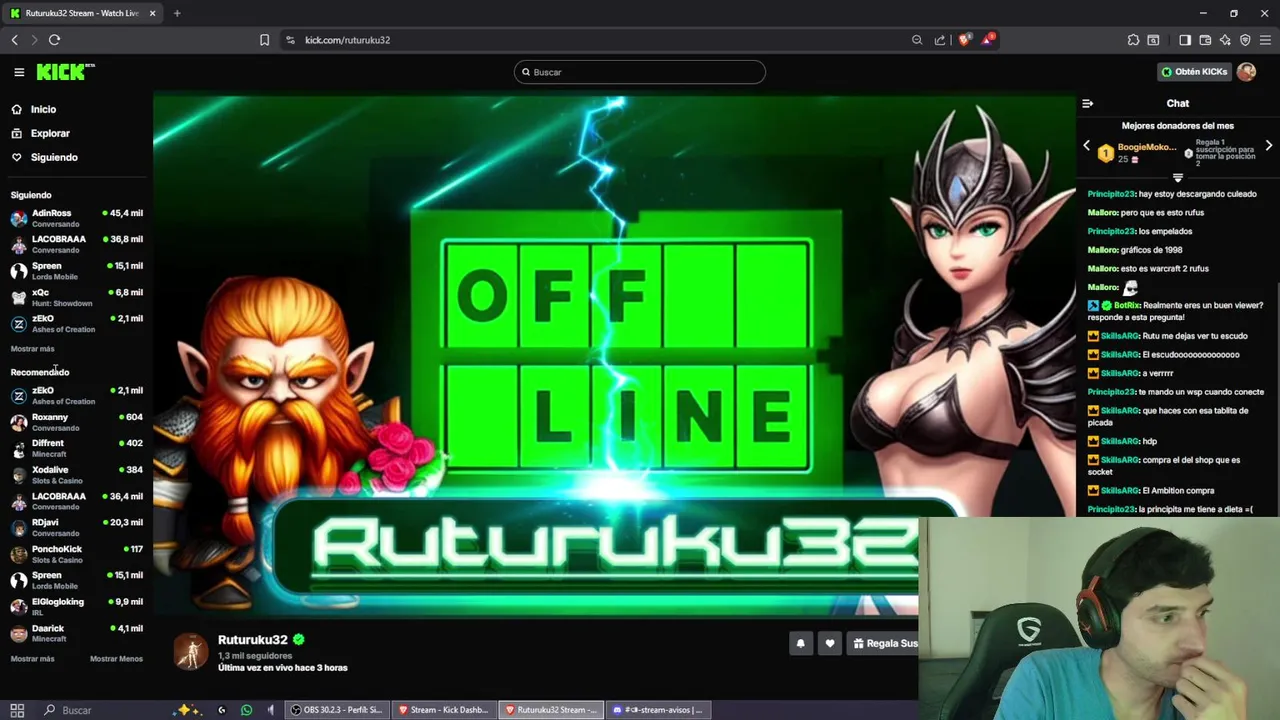Image resolution: width=1280 pixels, height=720 pixels.
Task: Open Windows Start menu
Action: (17, 710)
